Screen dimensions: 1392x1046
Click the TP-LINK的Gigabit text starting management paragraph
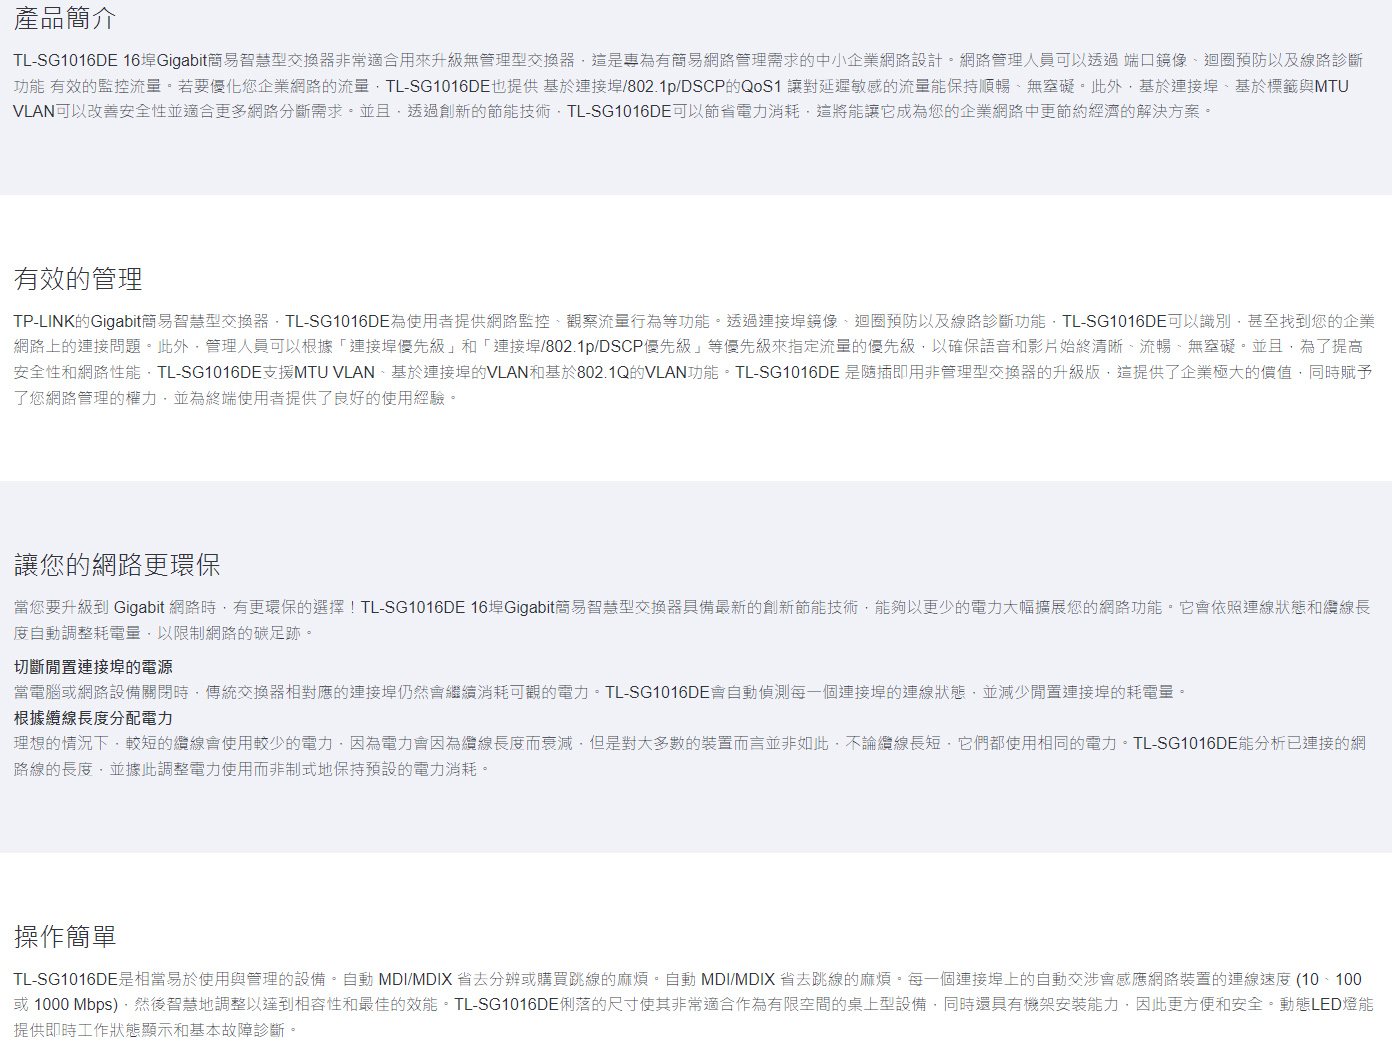[x=77, y=321]
